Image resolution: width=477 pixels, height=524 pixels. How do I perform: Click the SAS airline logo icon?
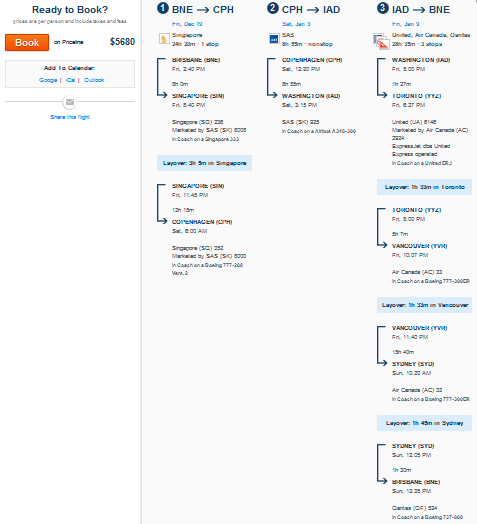click(x=274, y=39)
